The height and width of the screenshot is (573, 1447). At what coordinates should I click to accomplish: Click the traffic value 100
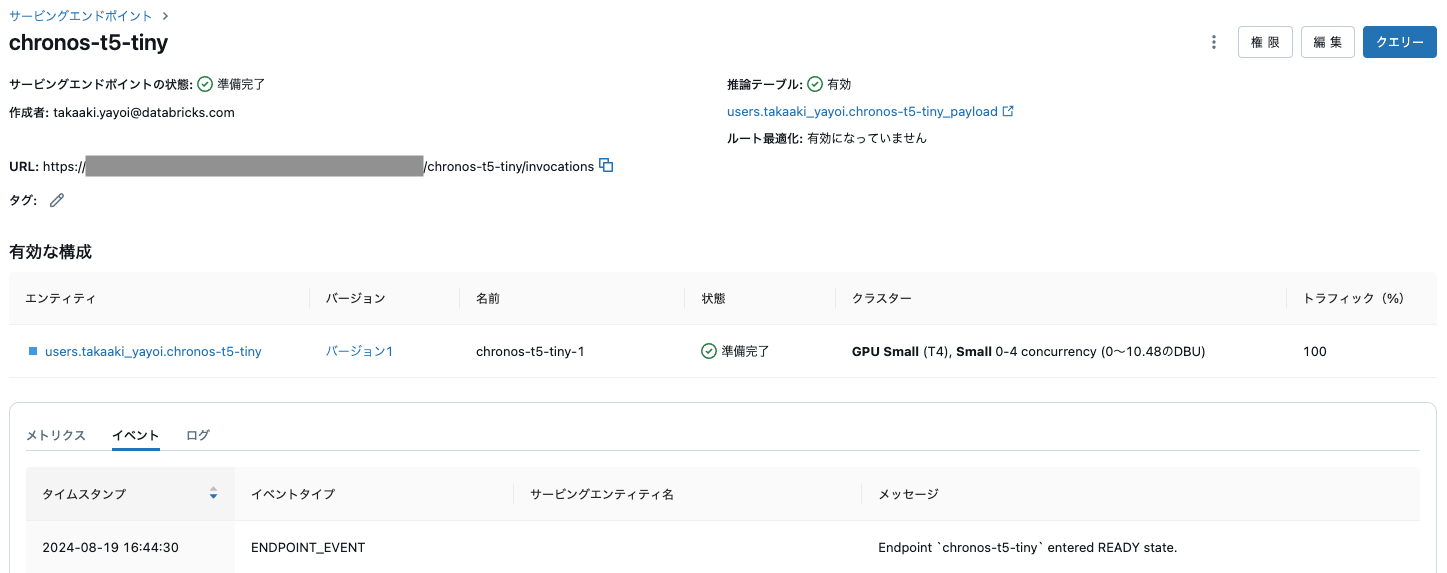click(x=1316, y=351)
